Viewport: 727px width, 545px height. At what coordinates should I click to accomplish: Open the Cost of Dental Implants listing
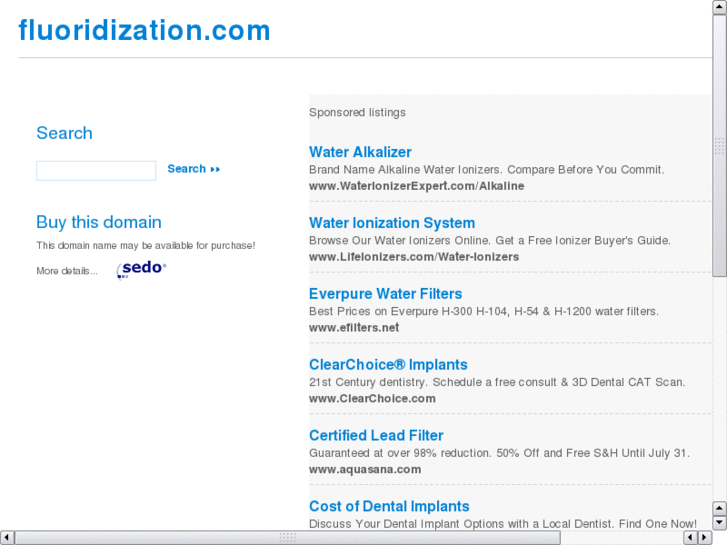(x=389, y=507)
